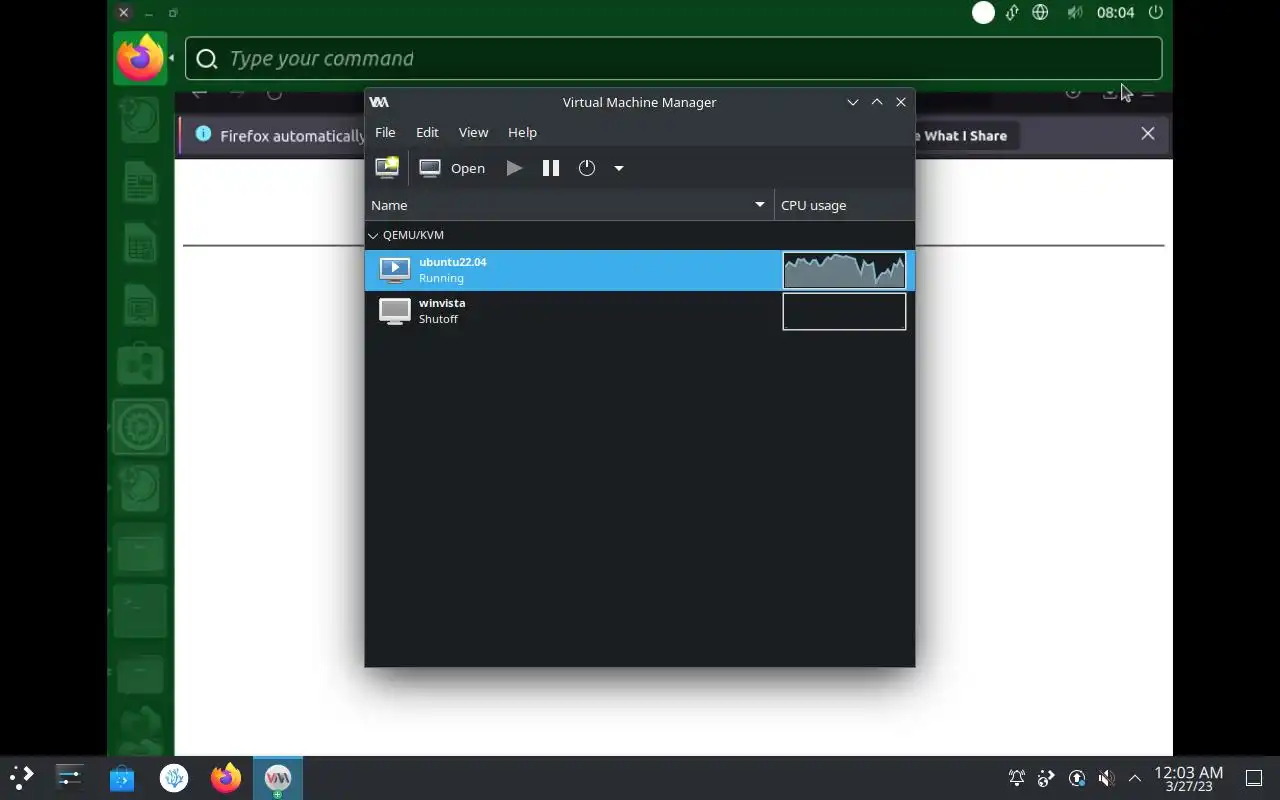Click the CPU usage column header

pos(844,205)
